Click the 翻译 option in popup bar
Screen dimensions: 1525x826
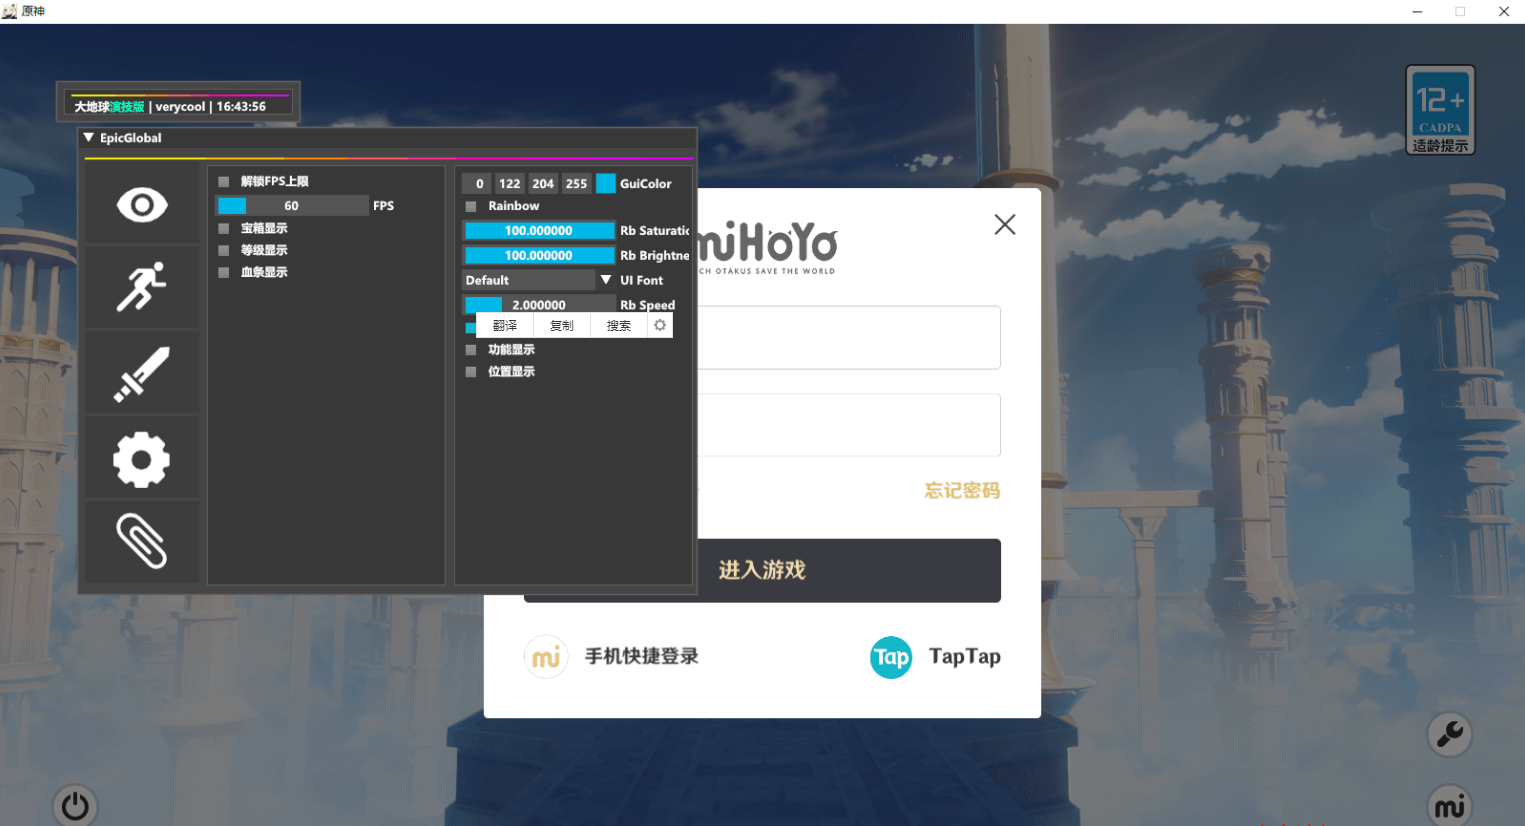tap(503, 325)
